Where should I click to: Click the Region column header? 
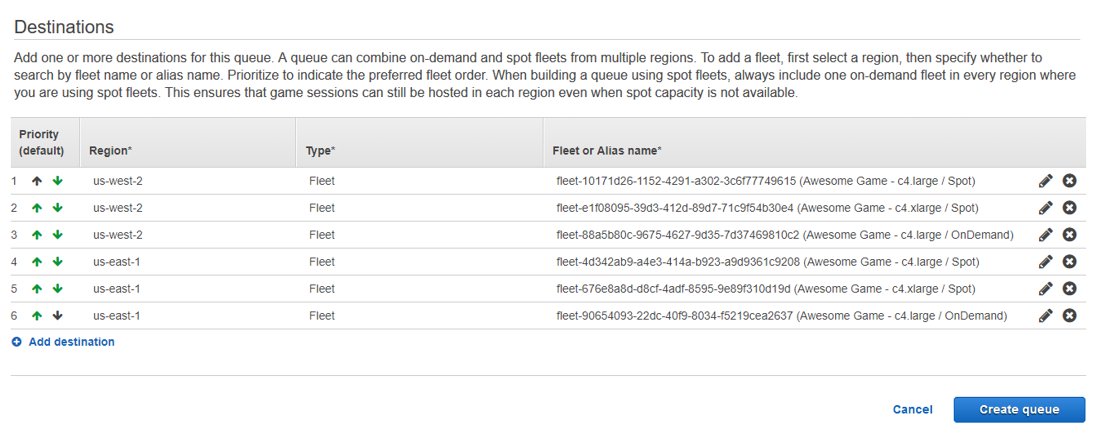pos(110,151)
